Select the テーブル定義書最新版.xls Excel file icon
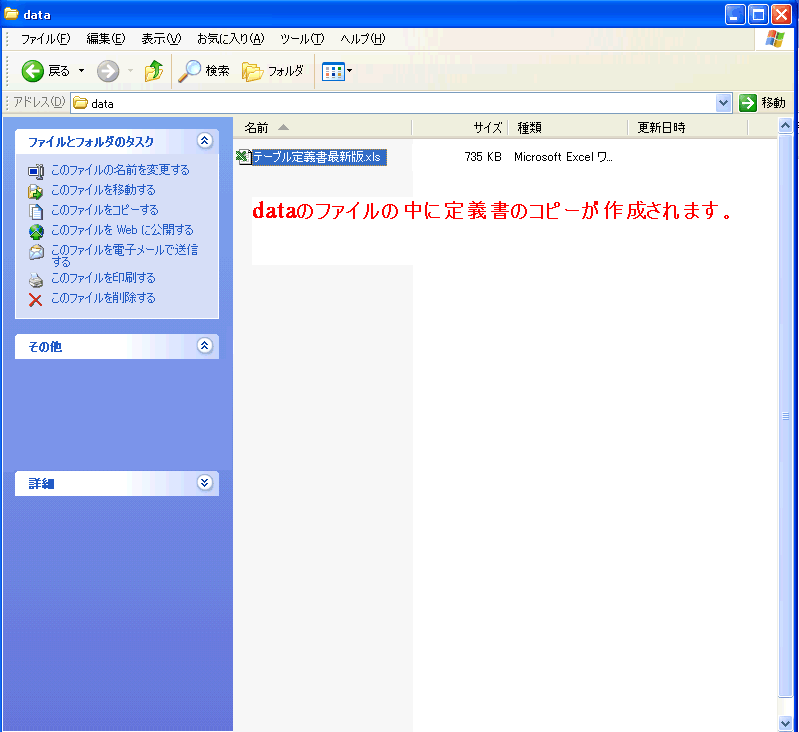 [242, 157]
